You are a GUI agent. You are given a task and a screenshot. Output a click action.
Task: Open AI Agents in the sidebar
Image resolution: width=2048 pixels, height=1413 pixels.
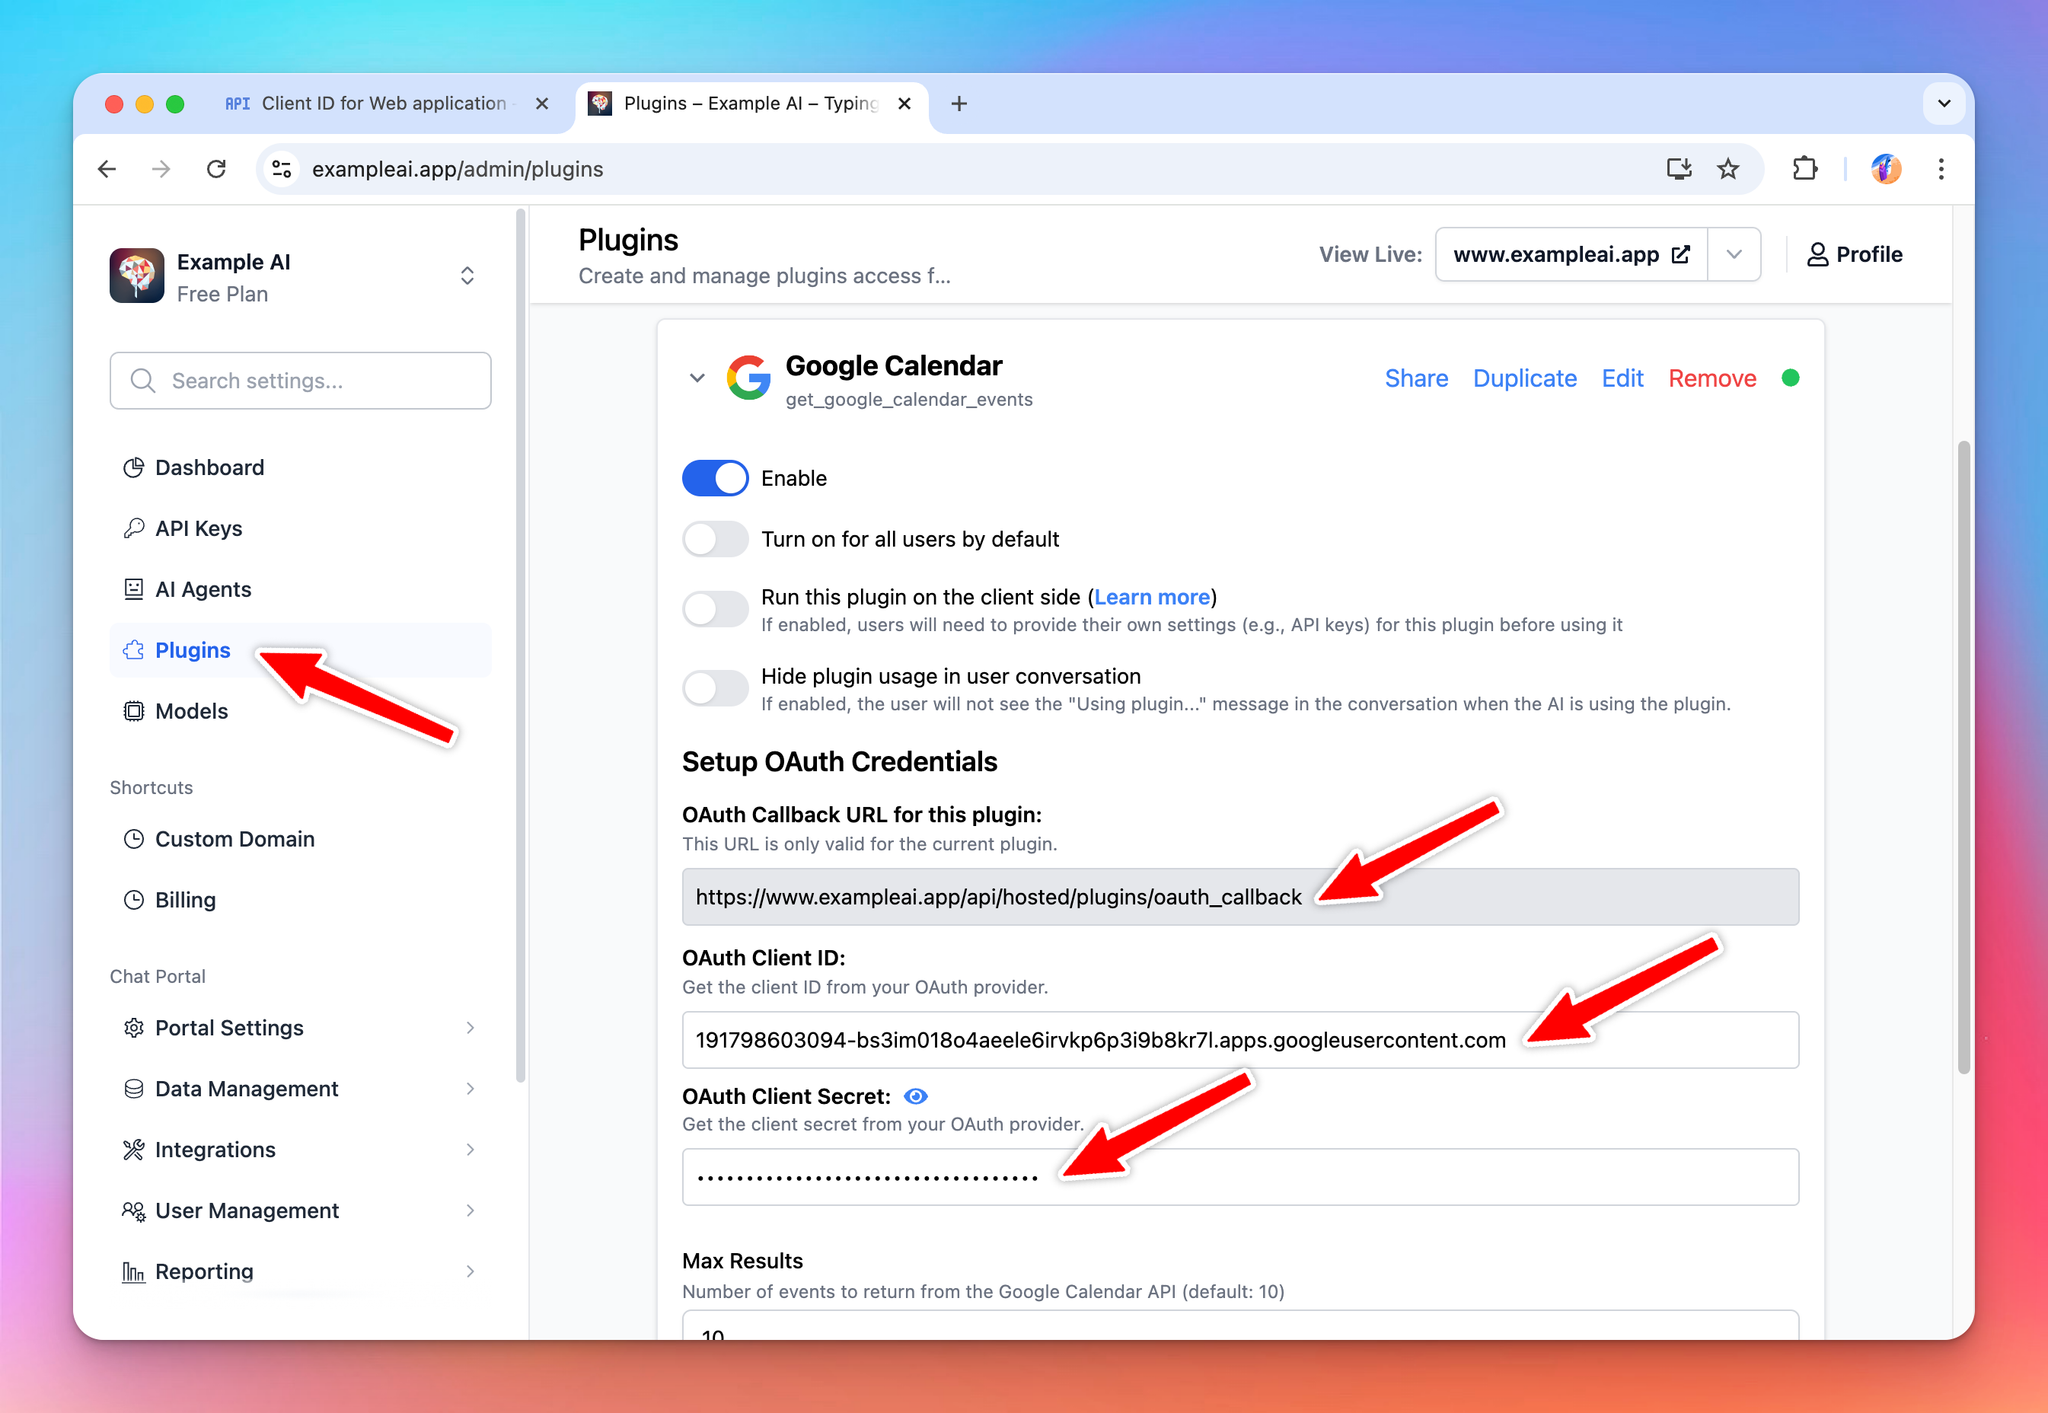pyautogui.click(x=300, y=589)
